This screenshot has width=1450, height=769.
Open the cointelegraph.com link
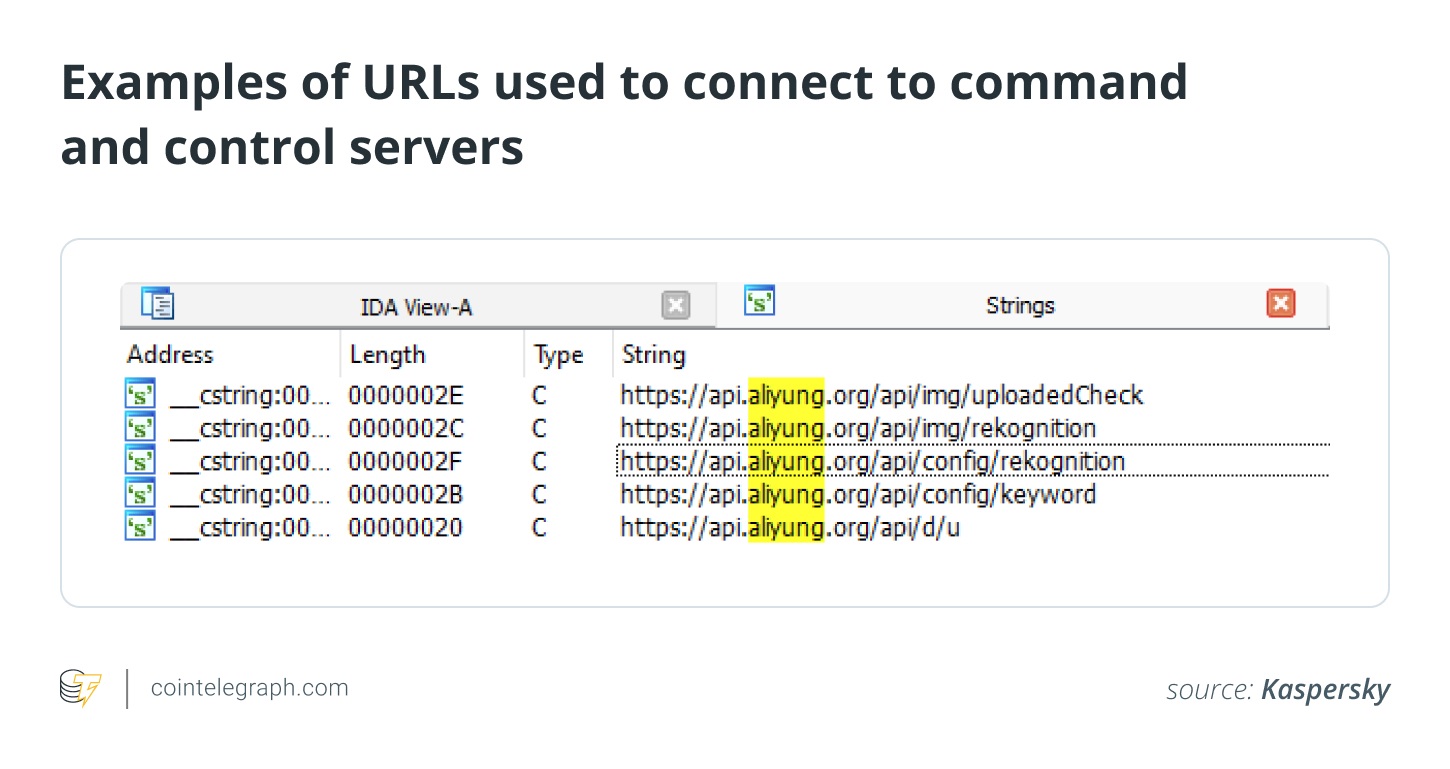click(x=249, y=688)
